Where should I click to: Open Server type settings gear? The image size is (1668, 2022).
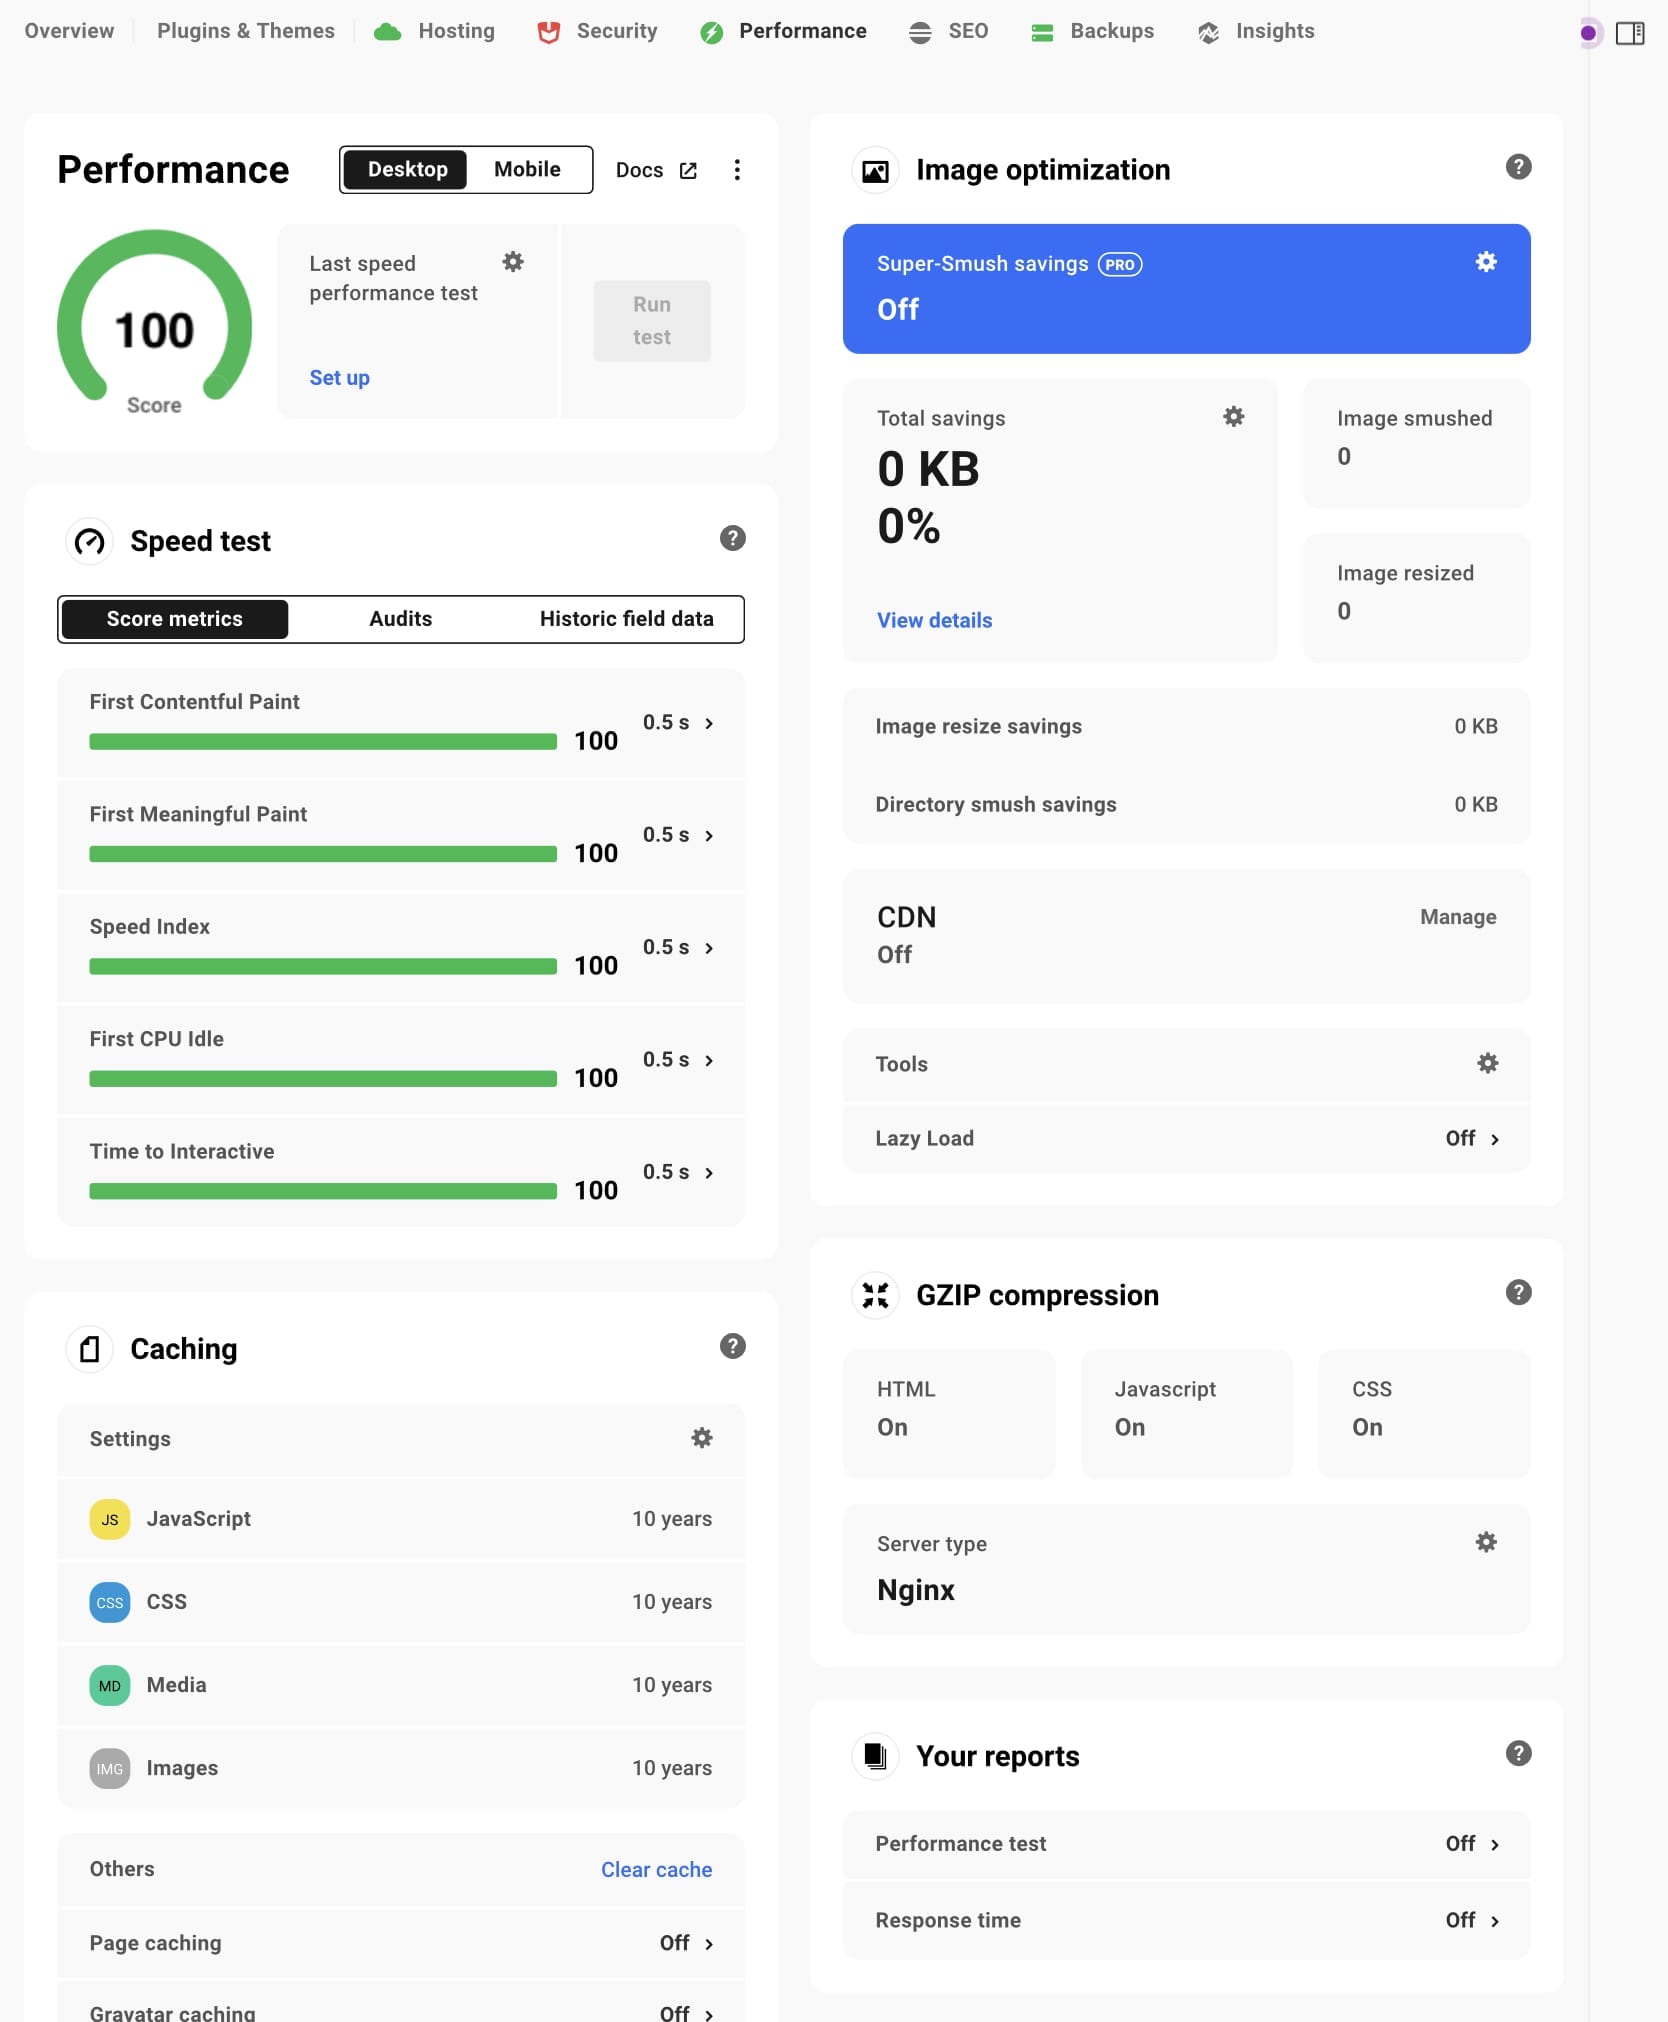pyautogui.click(x=1486, y=1542)
